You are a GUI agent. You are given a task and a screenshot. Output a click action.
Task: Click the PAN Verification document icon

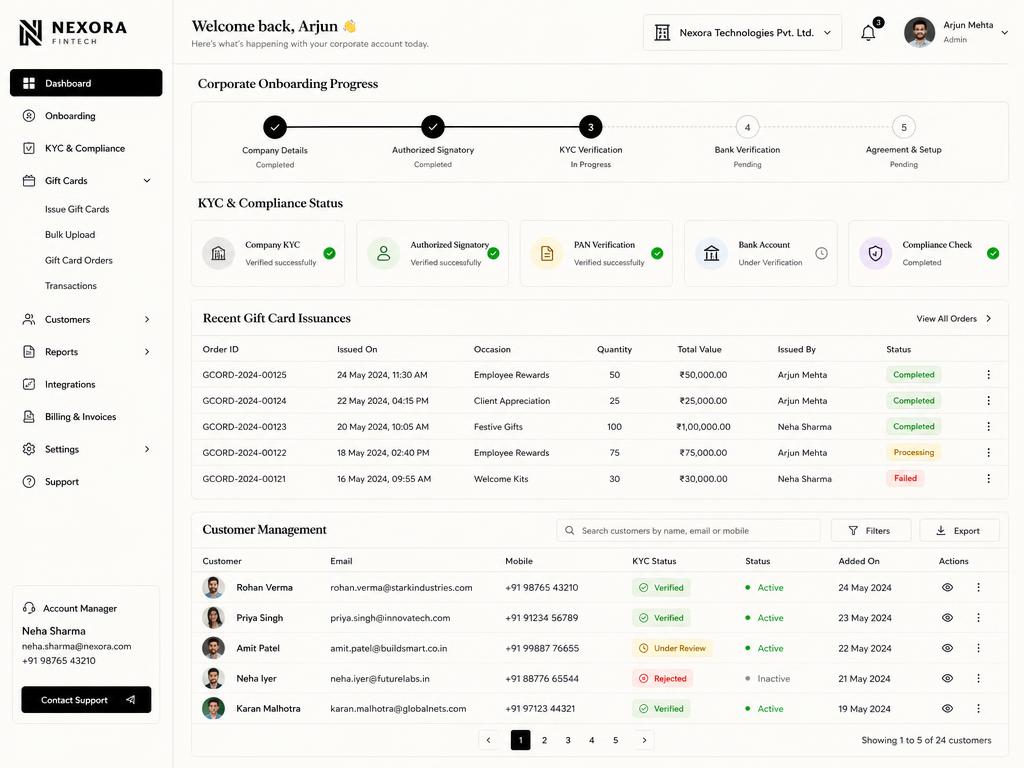point(547,253)
